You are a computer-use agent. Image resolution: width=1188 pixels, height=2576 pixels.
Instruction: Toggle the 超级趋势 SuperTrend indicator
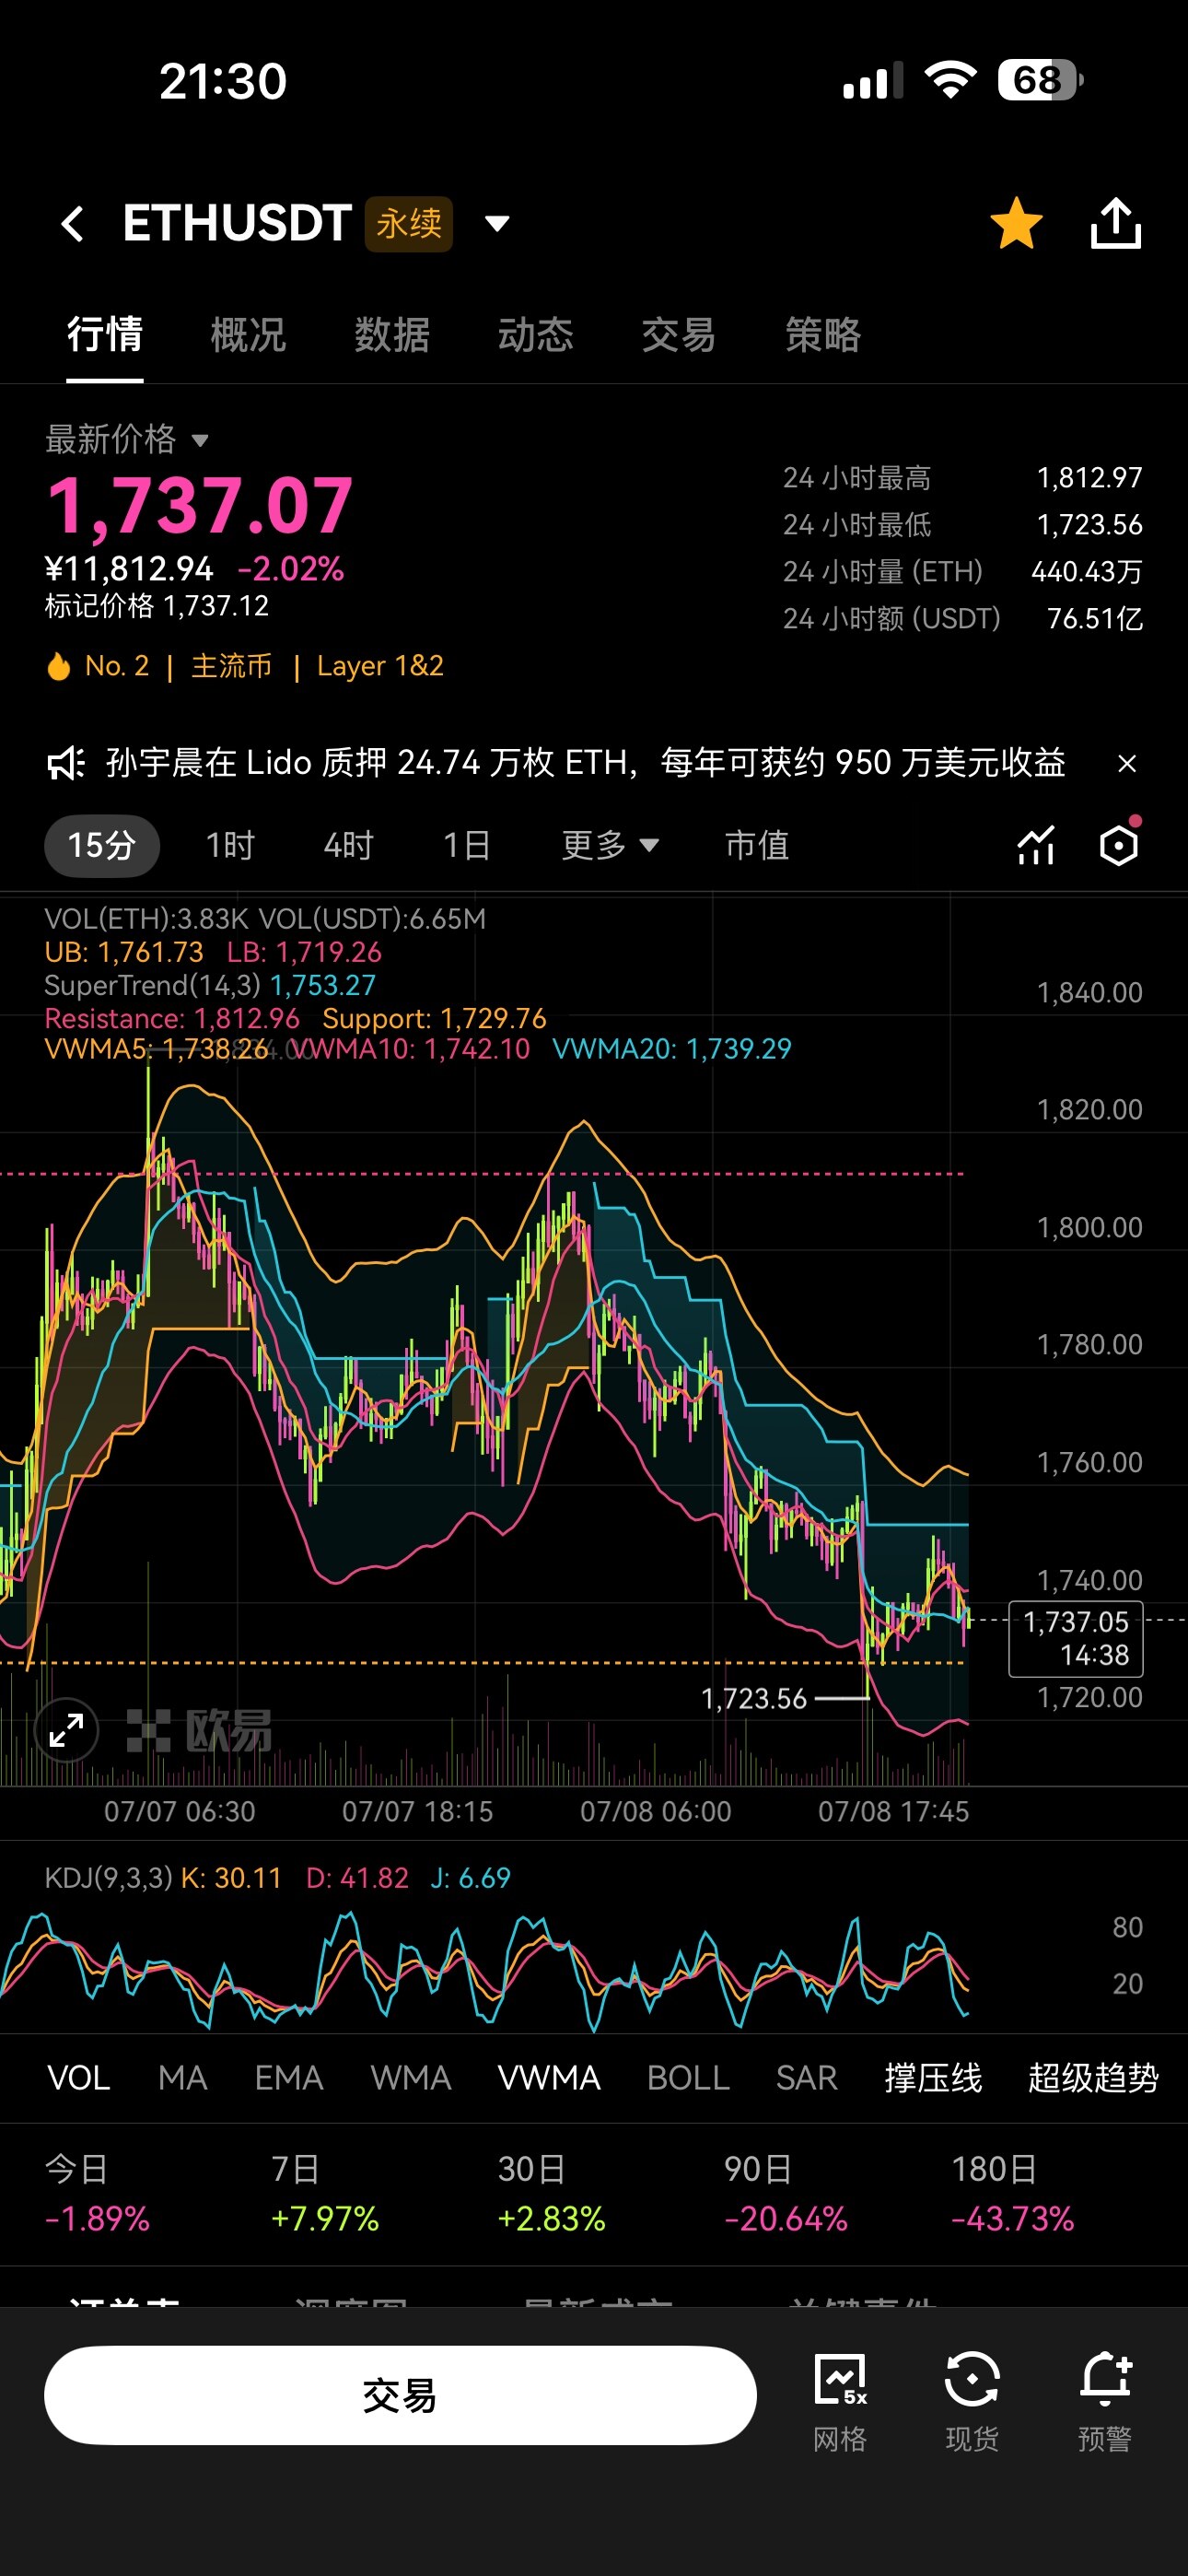(x=1093, y=2078)
